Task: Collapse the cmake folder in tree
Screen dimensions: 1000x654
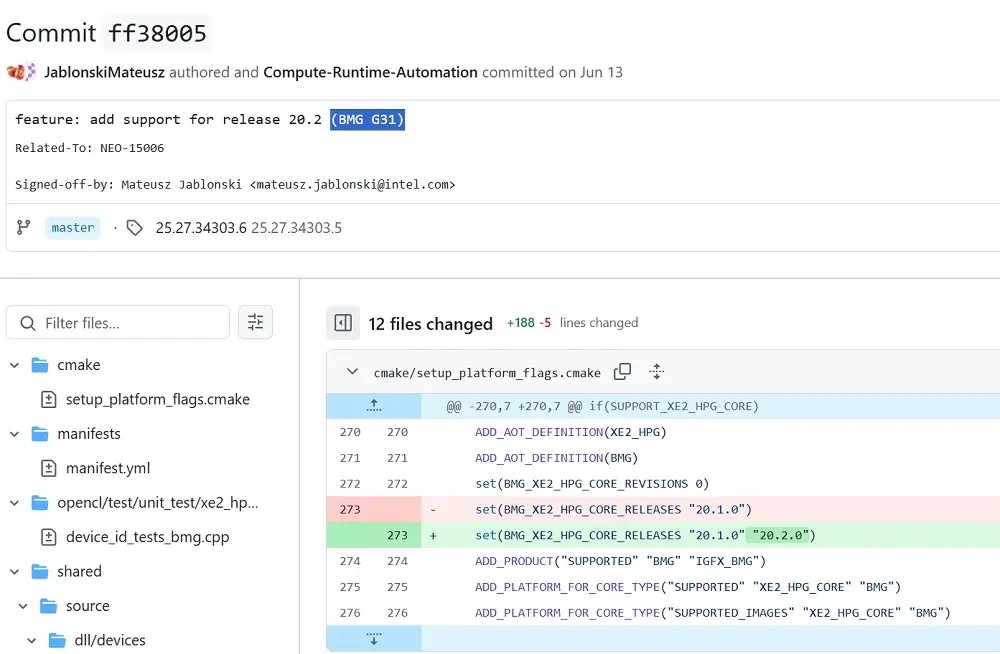Action: [x=14, y=365]
